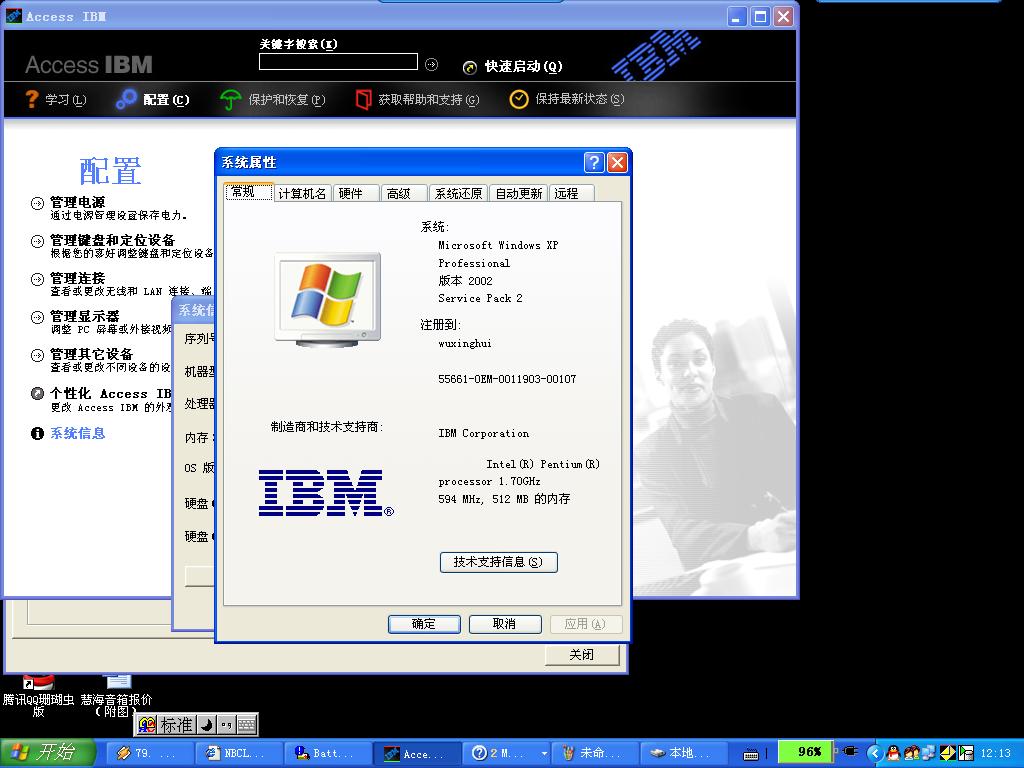Click the 系统属性 help question mark button
Viewport: 1024px width, 768px height.
click(594, 163)
